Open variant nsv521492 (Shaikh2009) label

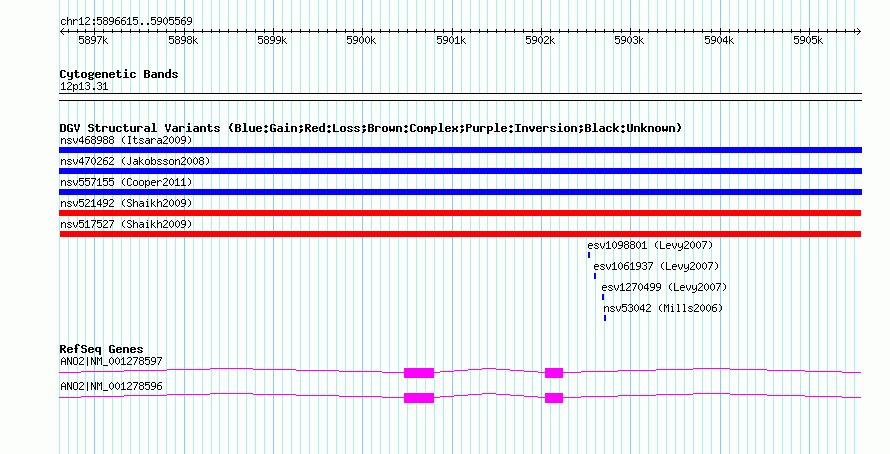(126, 203)
